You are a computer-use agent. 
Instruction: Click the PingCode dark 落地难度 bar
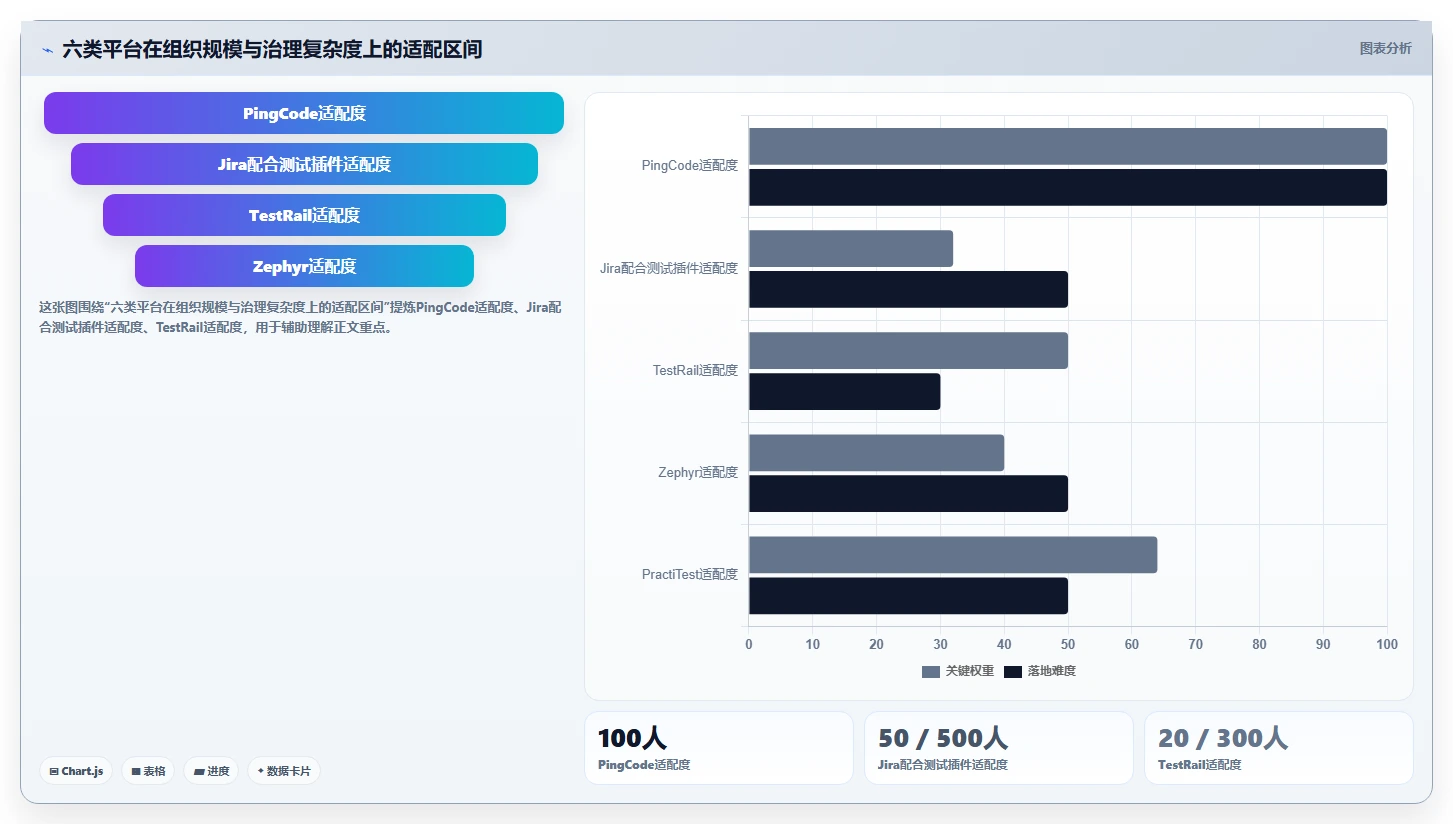pos(1068,187)
